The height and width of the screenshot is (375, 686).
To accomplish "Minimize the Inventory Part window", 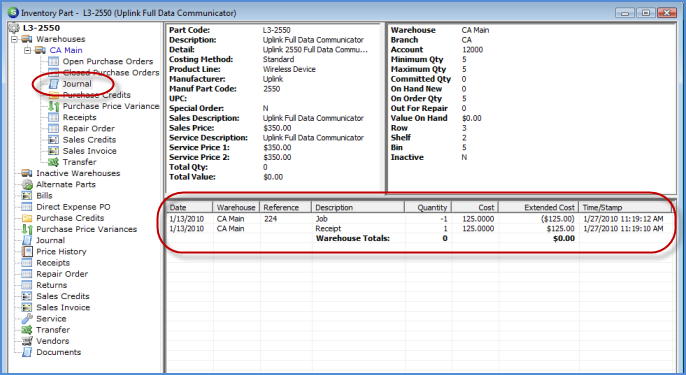I will coord(625,13).
